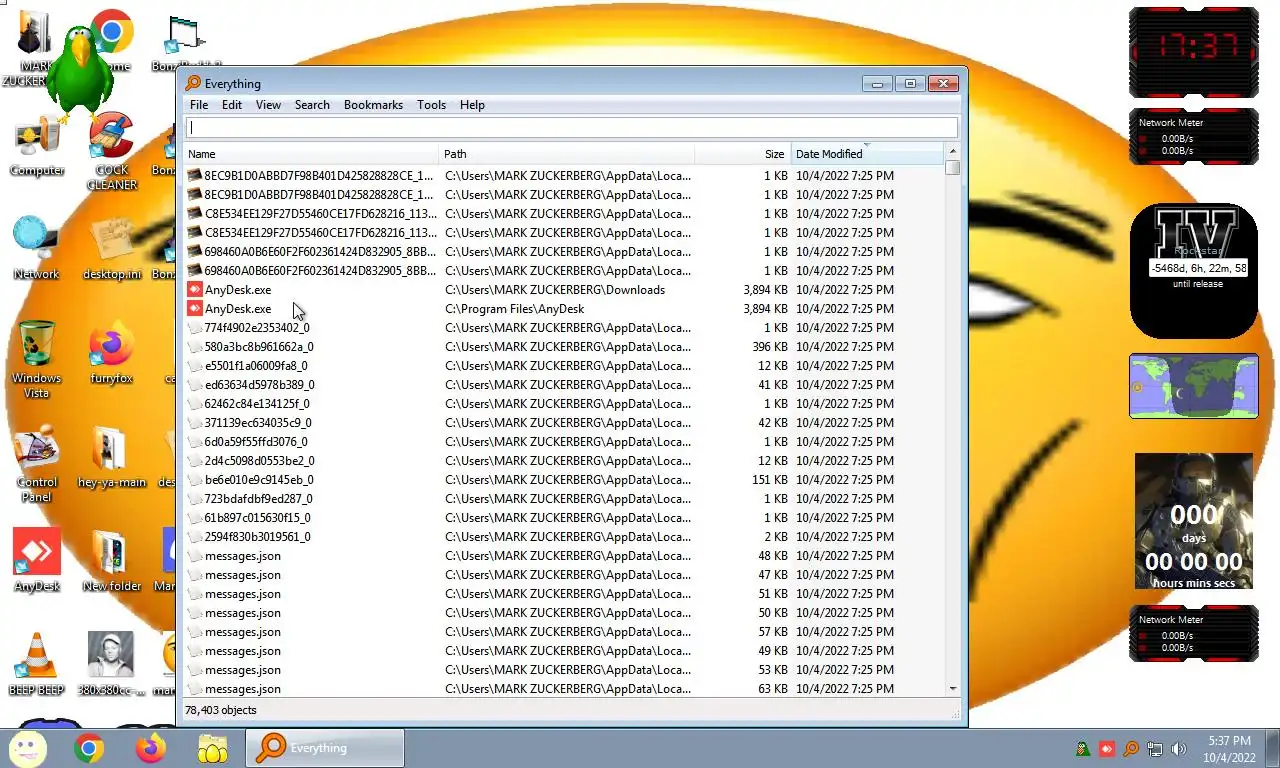1280x768 pixels.
Task: Select the furryfox desktop icon
Action: coord(112,352)
